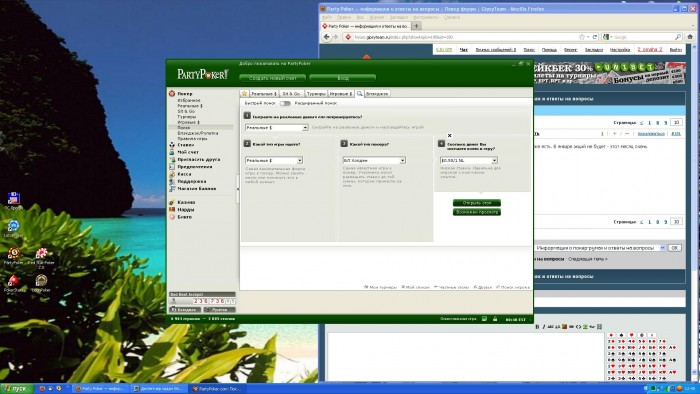The width and height of the screenshot is (700, 394).
Task: Open step 2 game type dropdown
Action: 274,160
